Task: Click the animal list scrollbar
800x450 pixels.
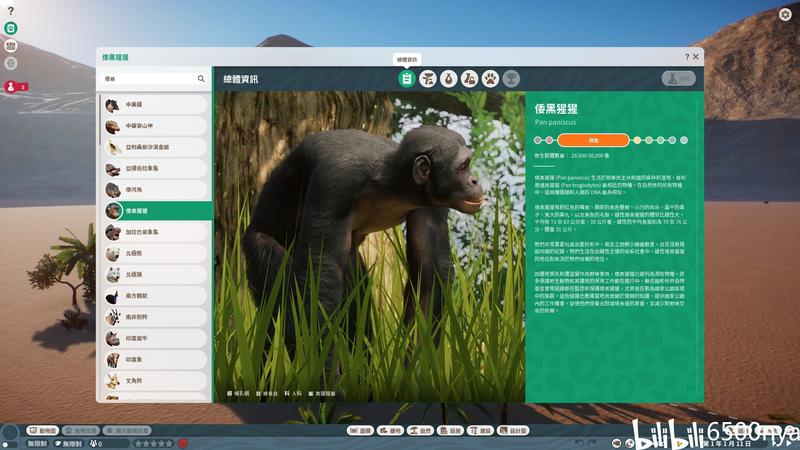Action: [x=99, y=120]
